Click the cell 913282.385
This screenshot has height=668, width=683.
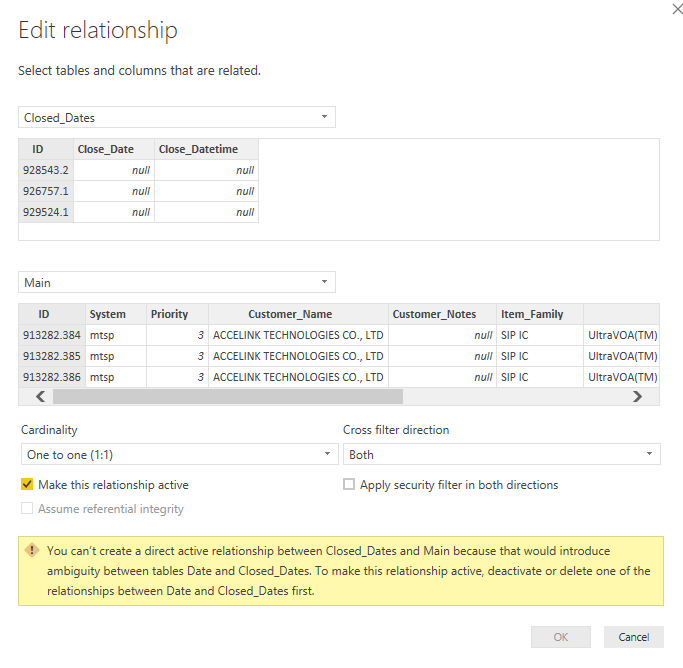click(52, 356)
